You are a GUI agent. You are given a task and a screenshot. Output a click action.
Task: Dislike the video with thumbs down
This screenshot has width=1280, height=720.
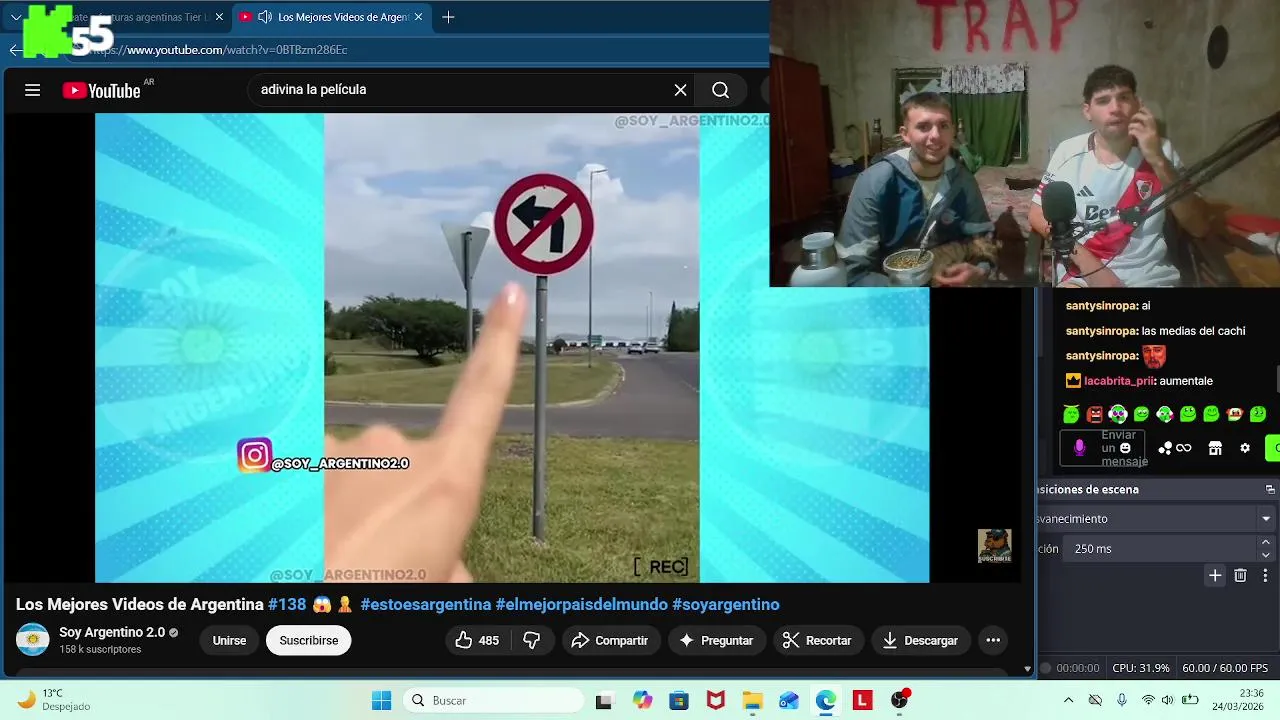[x=532, y=640]
